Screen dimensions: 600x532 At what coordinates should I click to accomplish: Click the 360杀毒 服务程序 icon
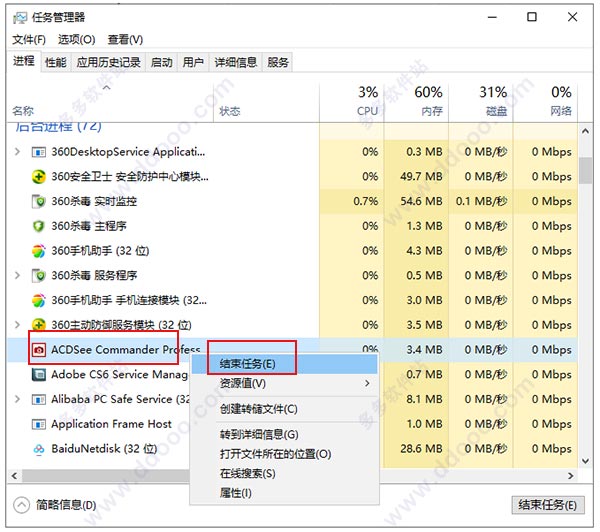[39, 276]
